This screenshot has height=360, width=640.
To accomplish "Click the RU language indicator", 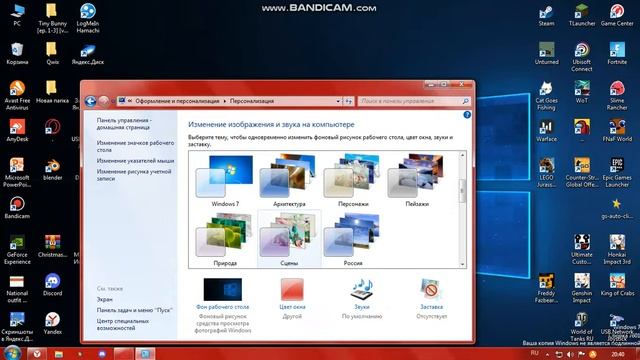I will tap(534, 353).
